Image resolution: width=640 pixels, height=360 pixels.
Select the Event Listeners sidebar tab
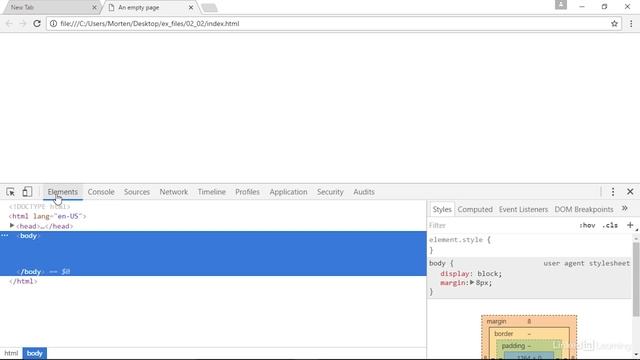pyautogui.click(x=523, y=209)
